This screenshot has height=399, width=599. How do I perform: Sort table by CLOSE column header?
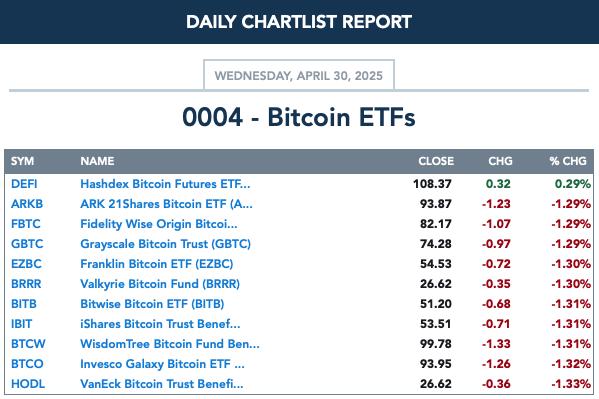pos(436,161)
